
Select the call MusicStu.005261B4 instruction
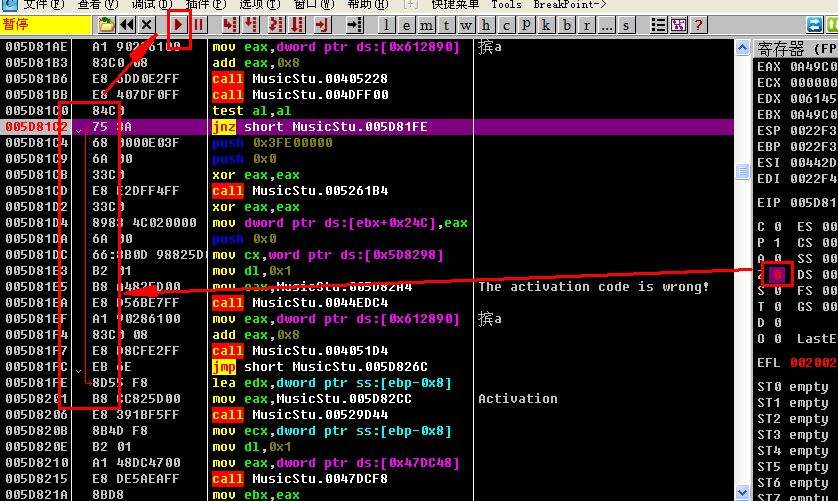tap(300, 191)
